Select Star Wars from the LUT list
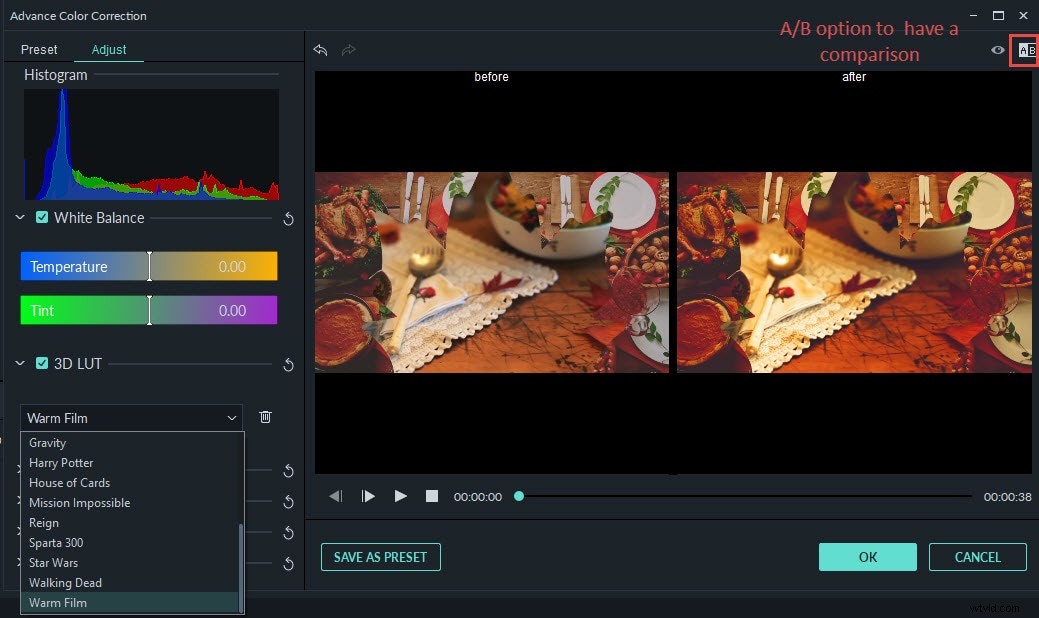 [x=56, y=562]
